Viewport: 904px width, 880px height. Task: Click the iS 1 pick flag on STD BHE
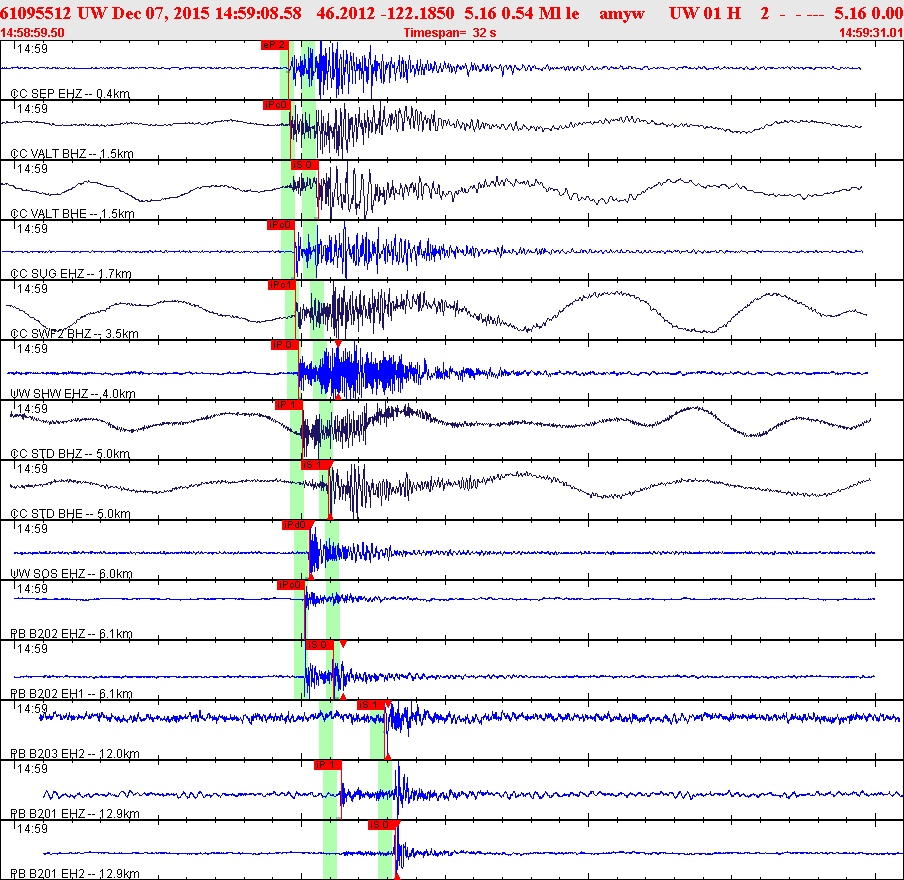[315, 465]
